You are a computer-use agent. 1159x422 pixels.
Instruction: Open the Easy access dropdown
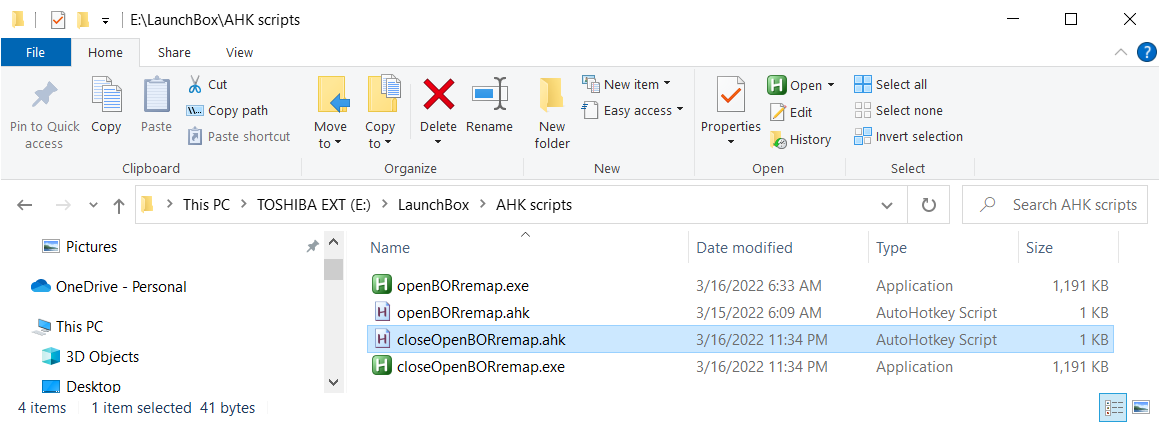[633, 110]
